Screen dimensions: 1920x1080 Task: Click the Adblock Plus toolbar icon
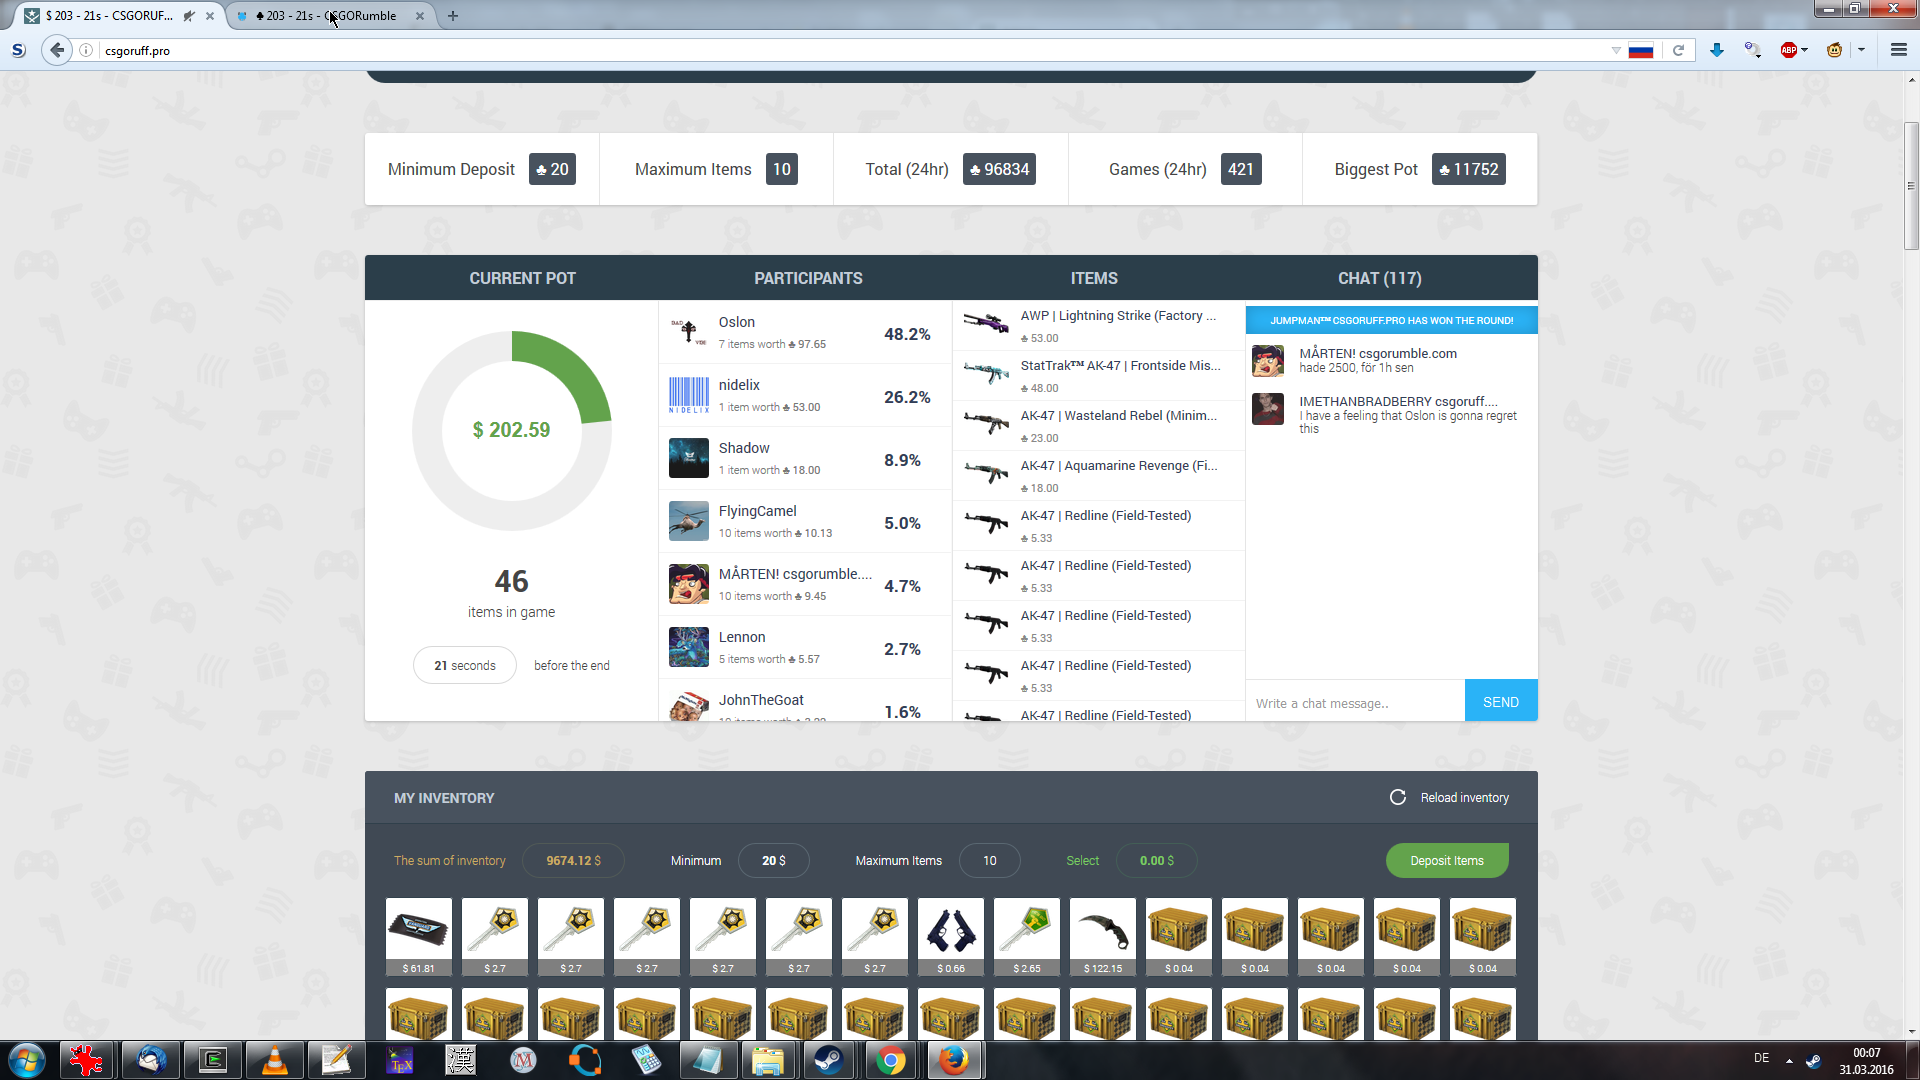[1788, 50]
